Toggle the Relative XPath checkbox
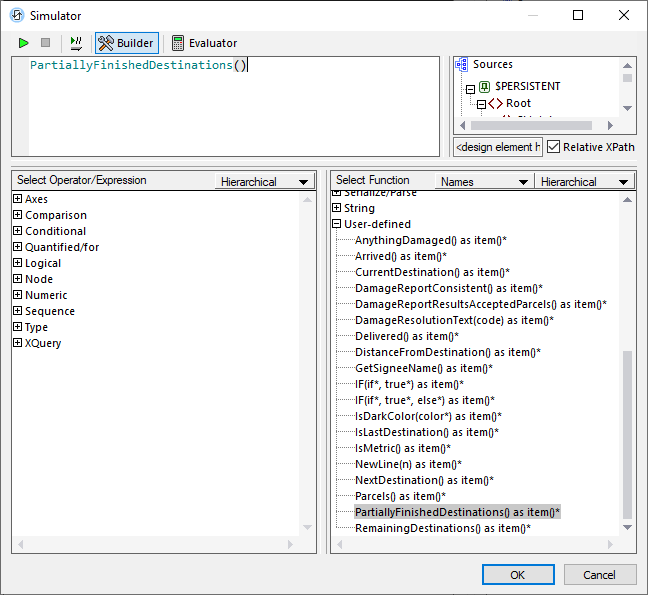The width and height of the screenshot is (648, 595). tap(554, 147)
